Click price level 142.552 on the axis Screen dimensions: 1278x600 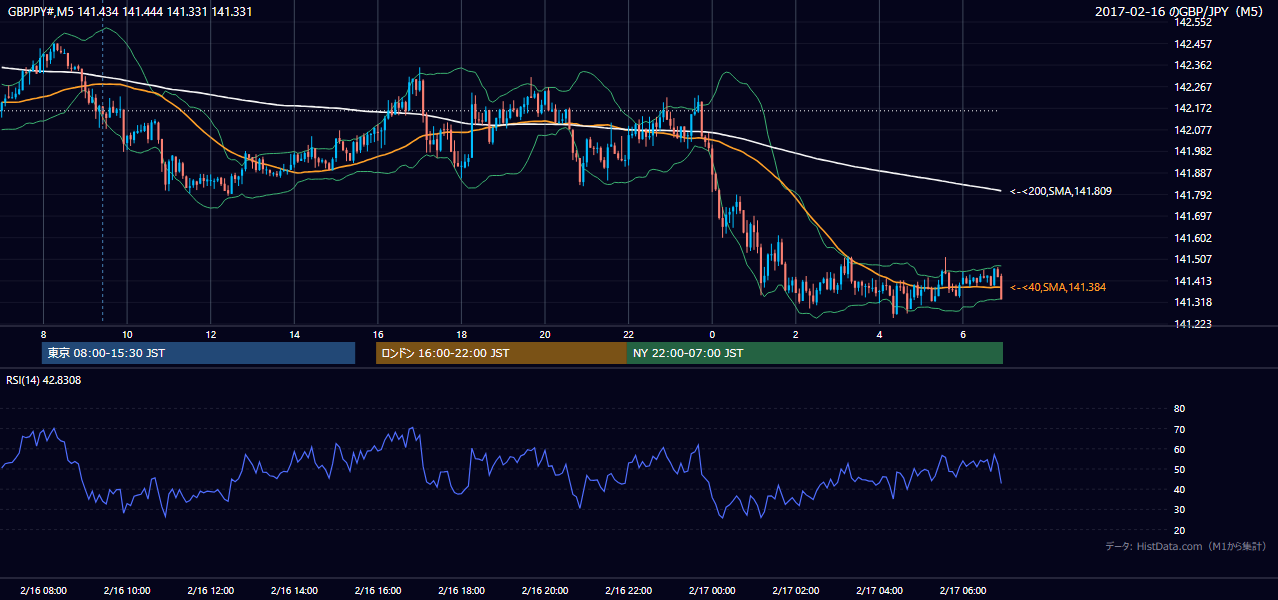(1194, 22)
